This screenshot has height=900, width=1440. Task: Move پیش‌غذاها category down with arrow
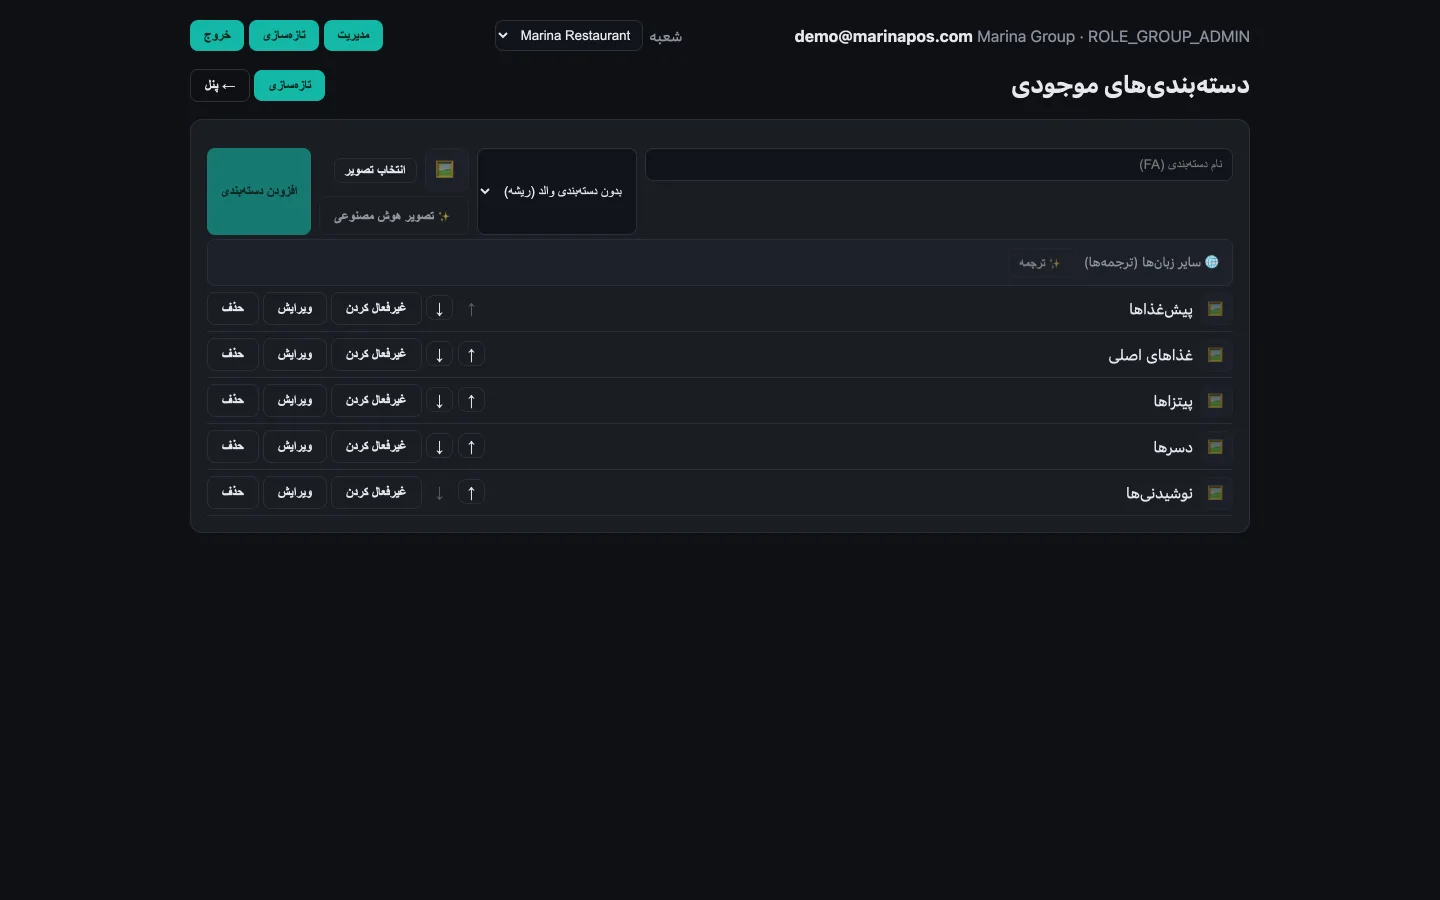coord(439,309)
